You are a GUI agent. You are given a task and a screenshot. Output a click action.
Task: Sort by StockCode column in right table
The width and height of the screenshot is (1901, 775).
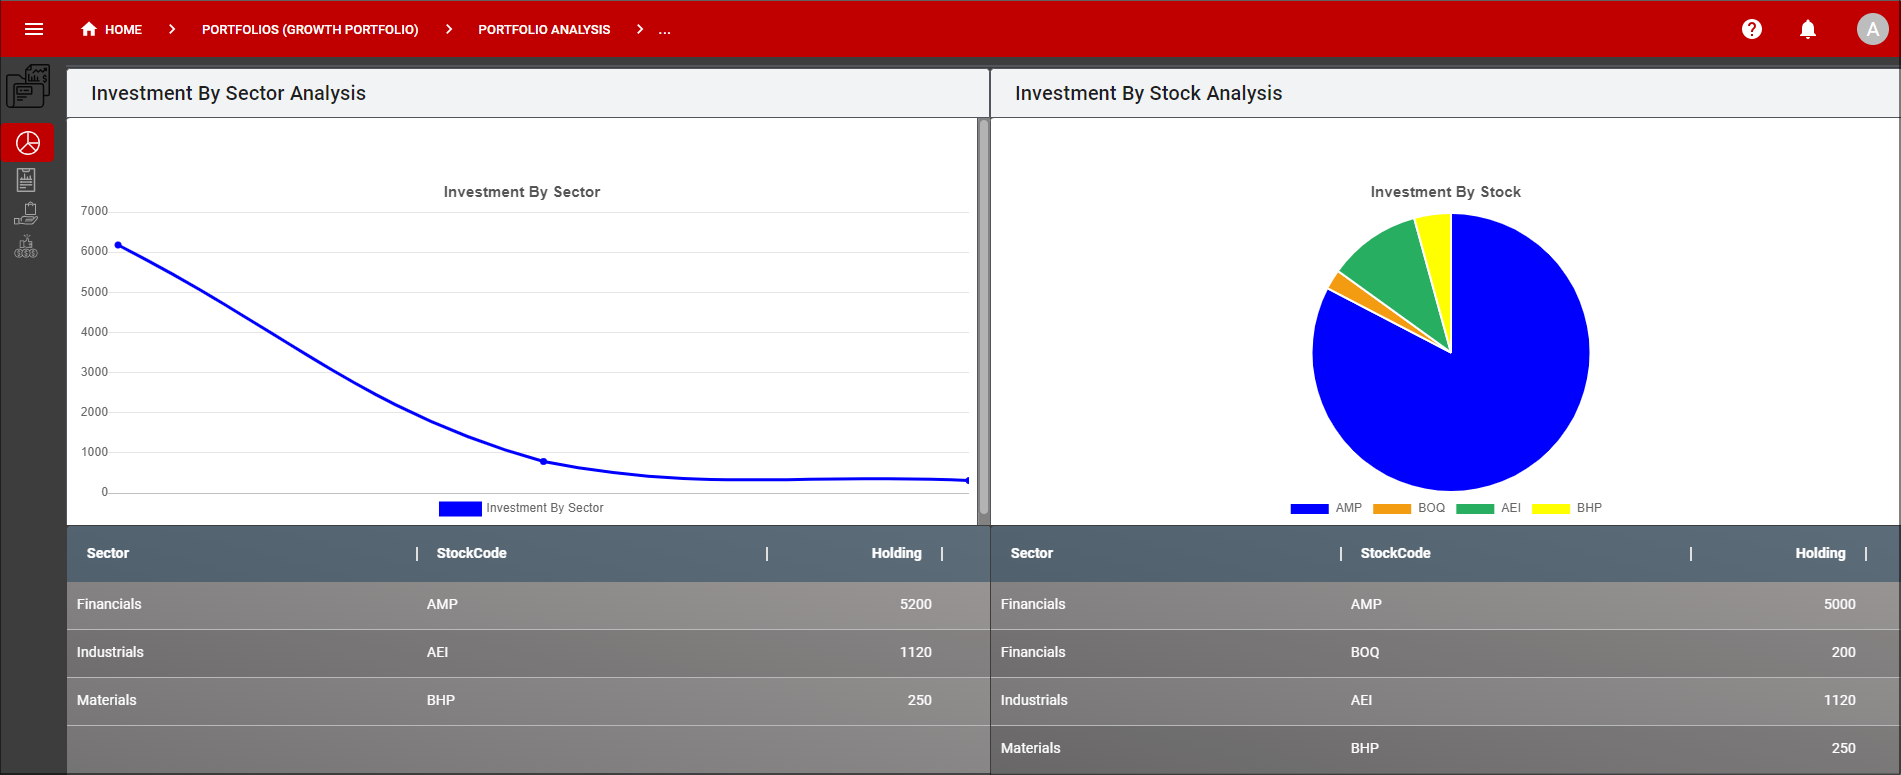click(x=1396, y=553)
